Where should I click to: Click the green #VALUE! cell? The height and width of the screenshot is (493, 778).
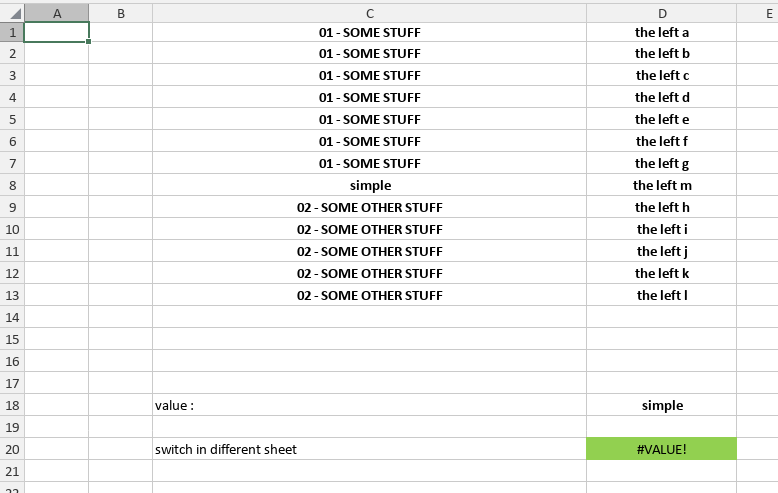point(662,449)
